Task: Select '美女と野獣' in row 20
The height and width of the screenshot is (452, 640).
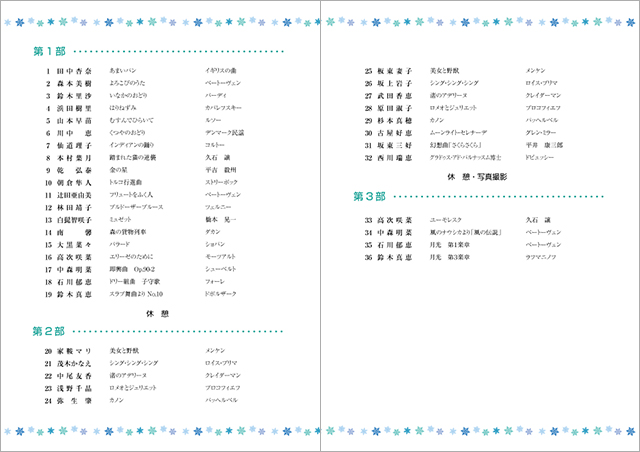Action: (x=124, y=351)
